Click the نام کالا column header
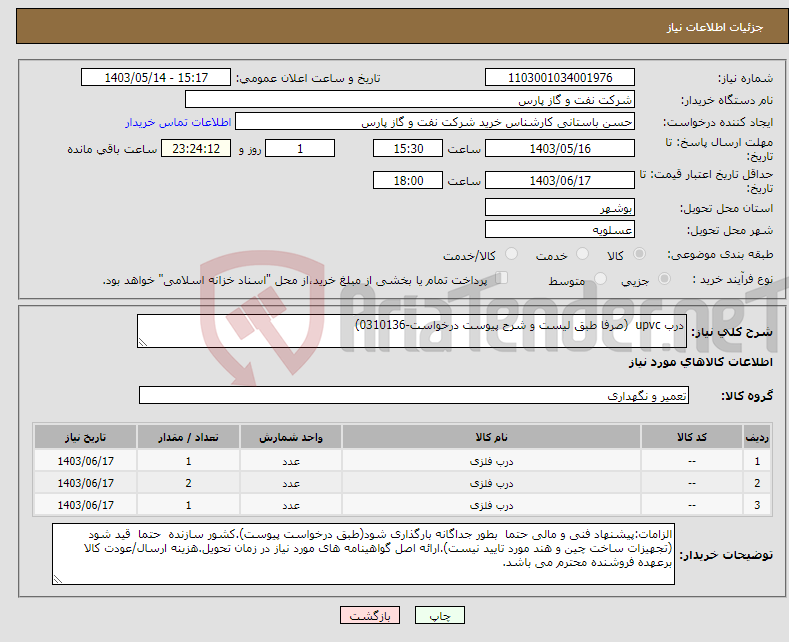The height and width of the screenshot is (642, 789). (x=491, y=437)
